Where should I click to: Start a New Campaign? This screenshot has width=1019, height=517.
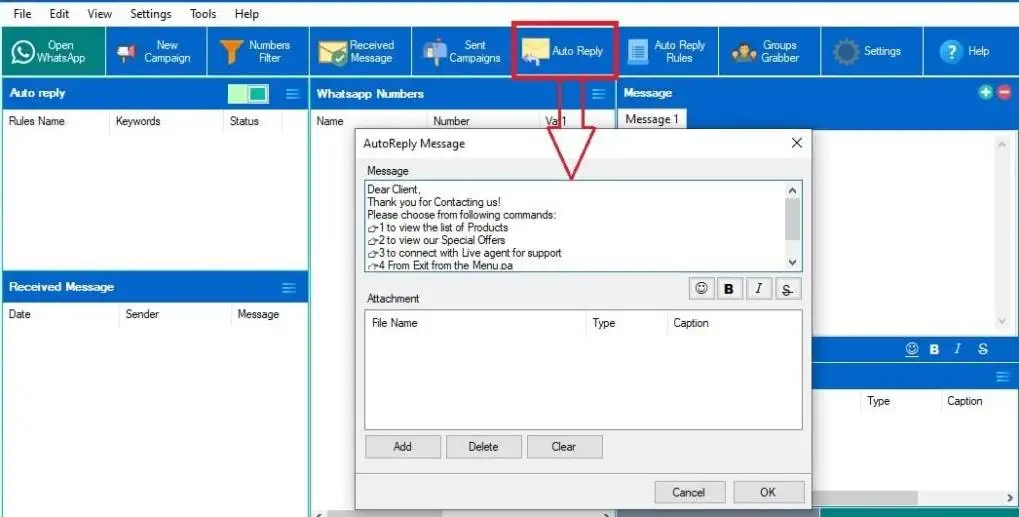pyautogui.click(x=156, y=51)
